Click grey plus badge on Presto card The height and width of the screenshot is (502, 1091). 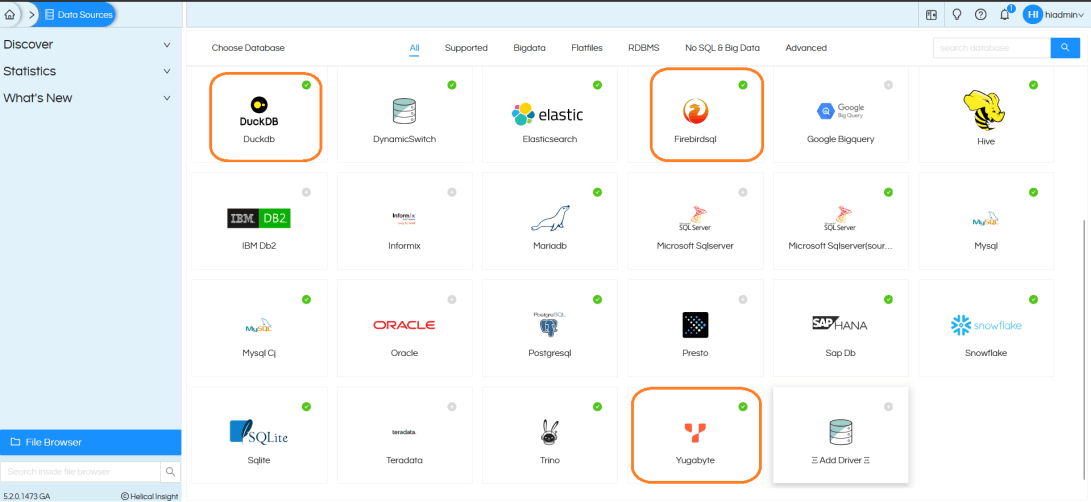click(742, 299)
